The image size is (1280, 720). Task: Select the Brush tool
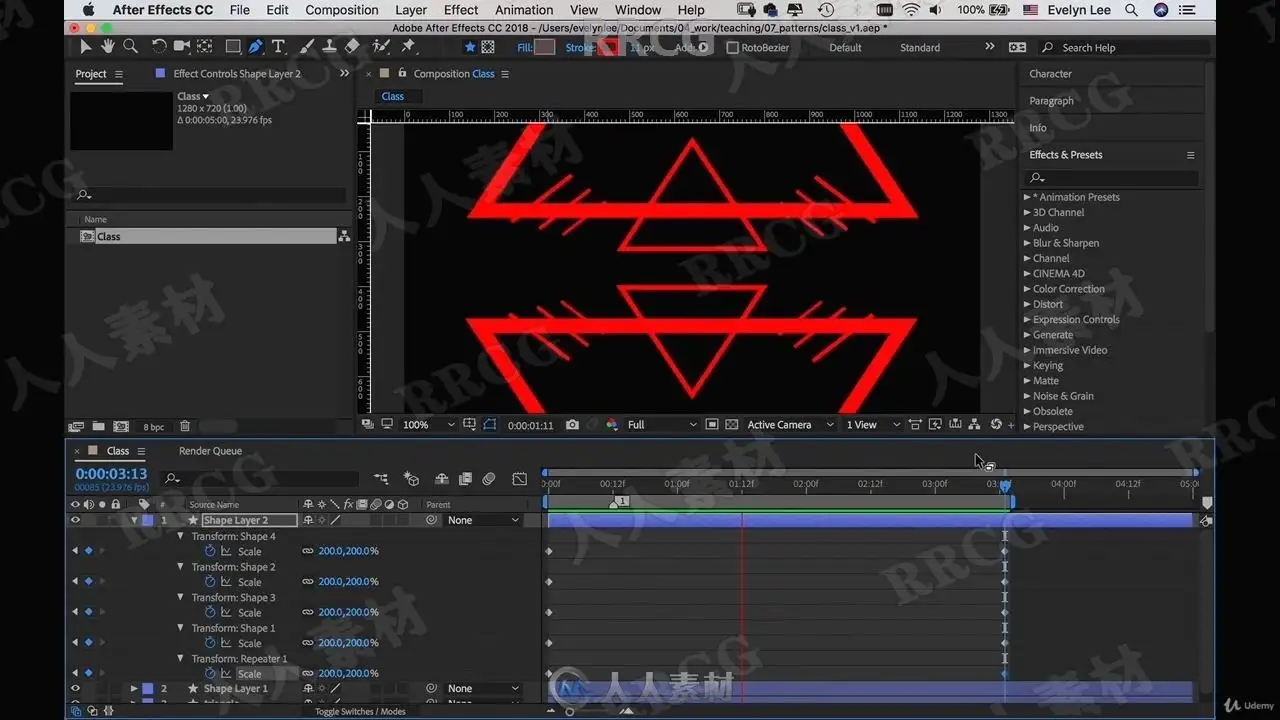tap(307, 47)
